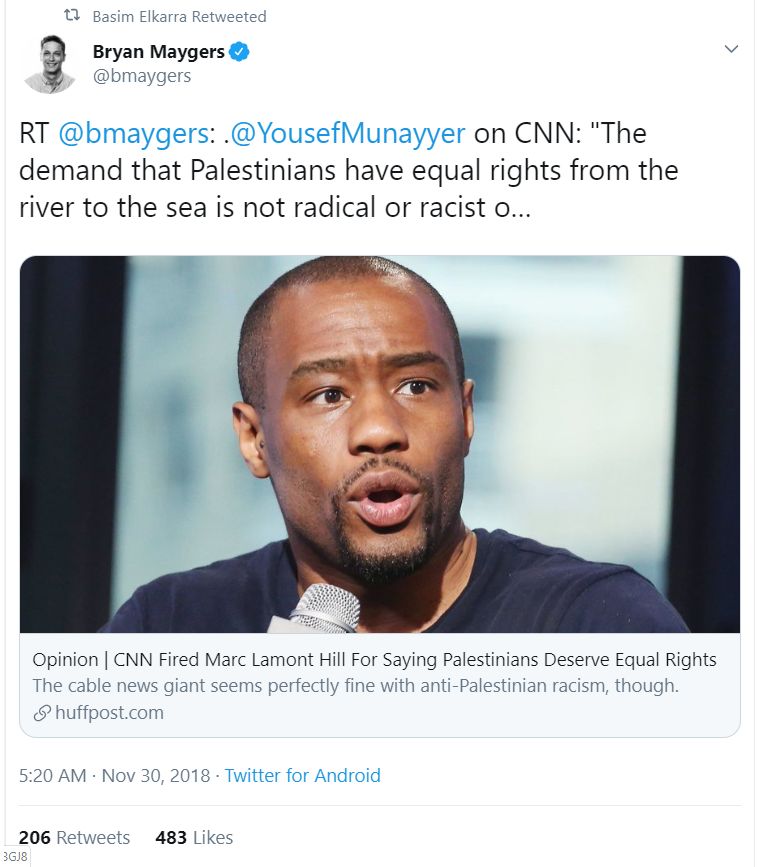Image resolution: width=757 pixels, height=867 pixels.
Task: Click the "CNN Fired Marc Lamont Hill" headline
Action: tap(374, 660)
